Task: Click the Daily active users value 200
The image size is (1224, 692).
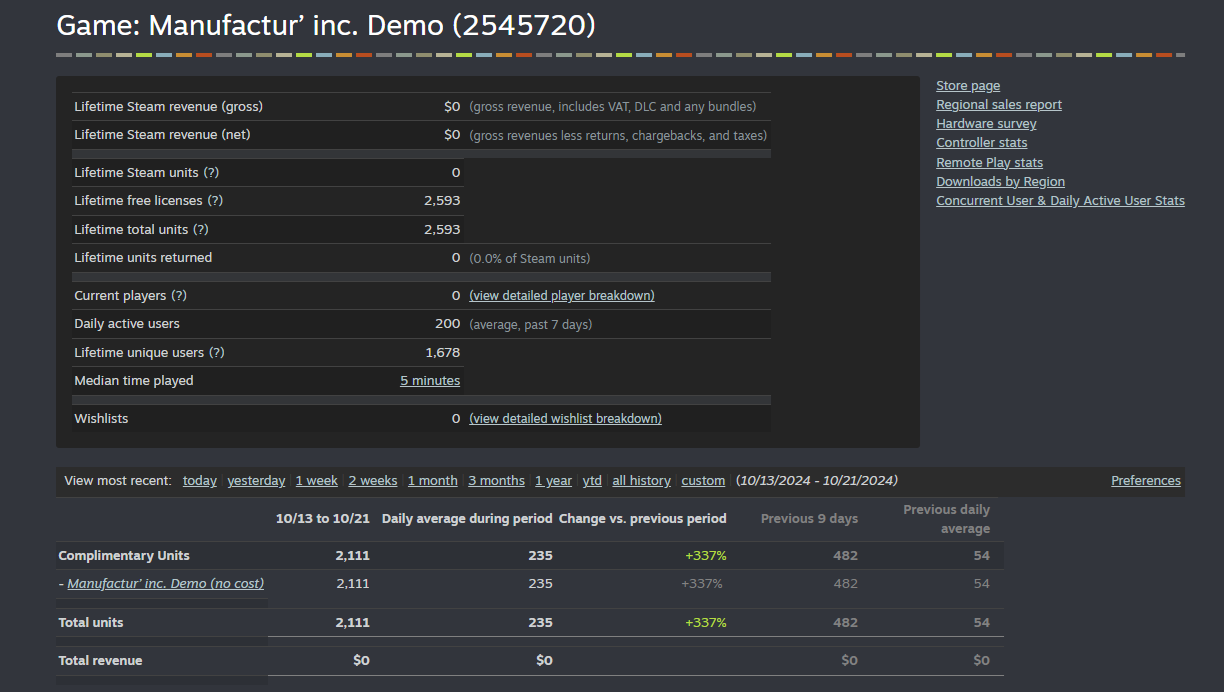Action: (448, 324)
